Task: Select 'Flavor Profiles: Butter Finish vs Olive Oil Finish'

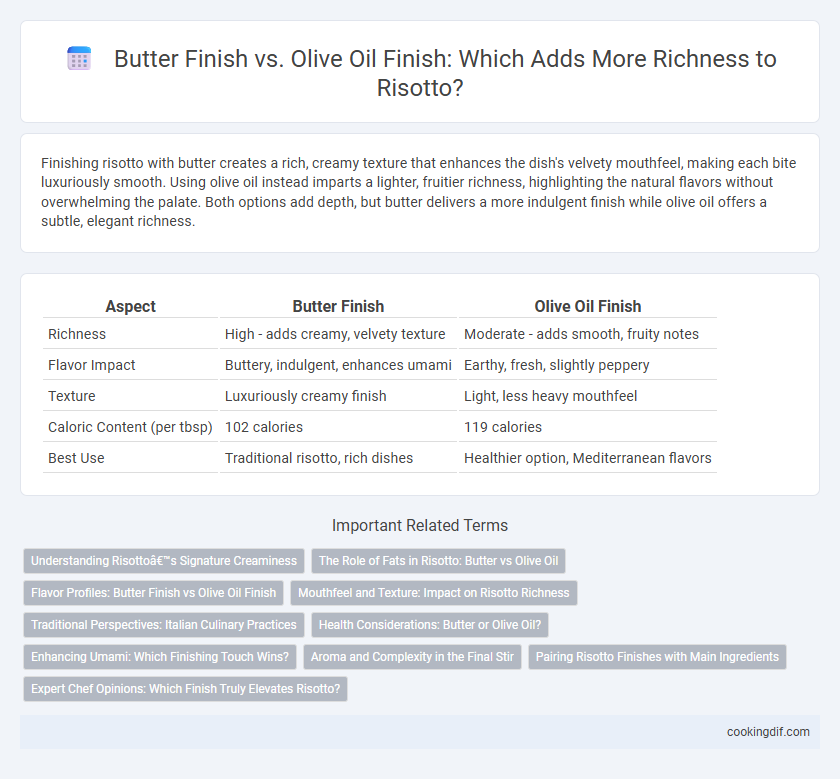Action: pyautogui.click(x=153, y=593)
